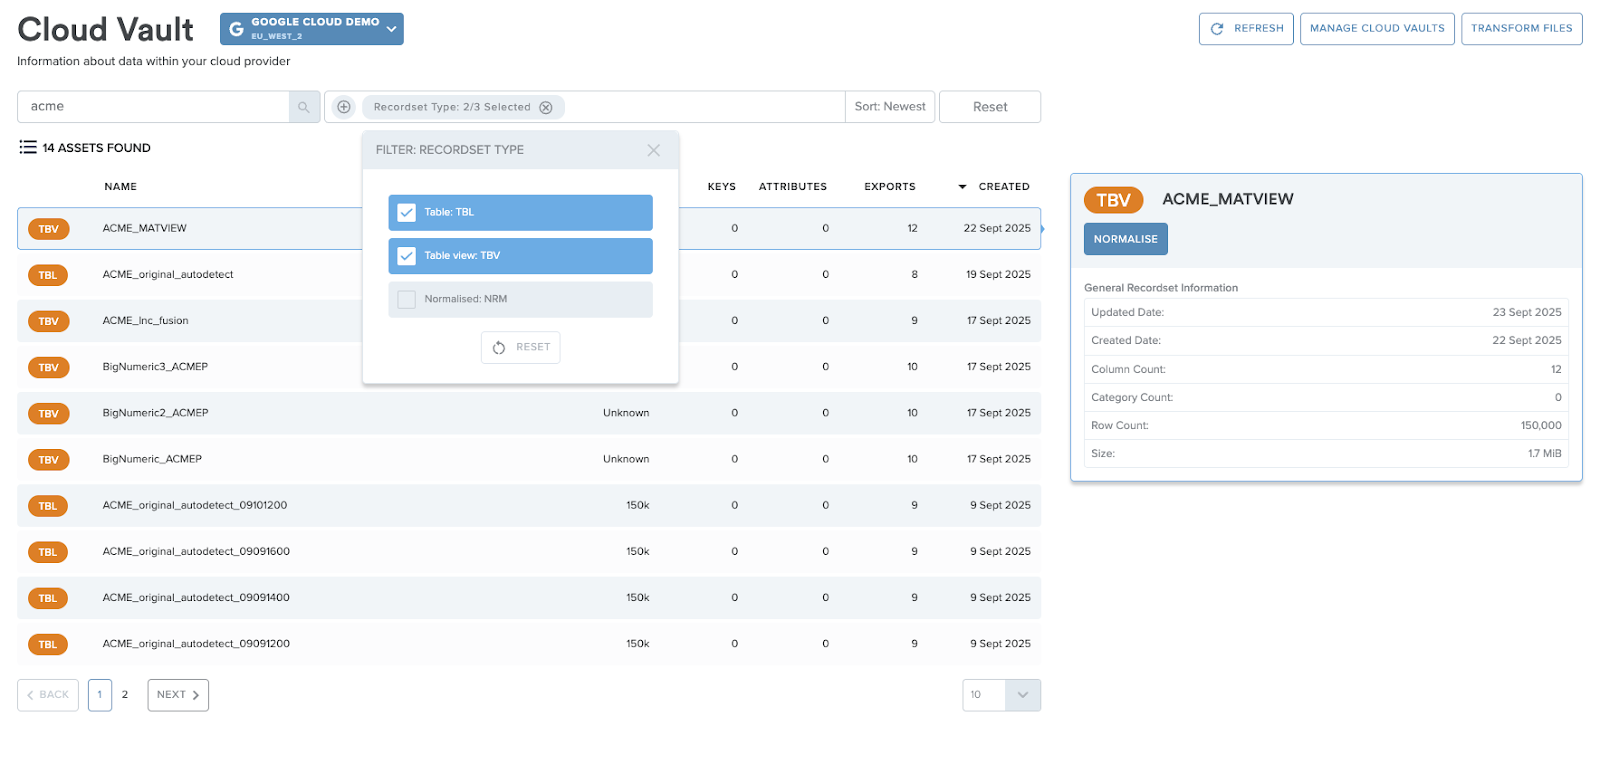Go to the Next page
Image resolution: width=1600 pixels, height=783 pixels.
click(178, 695)
